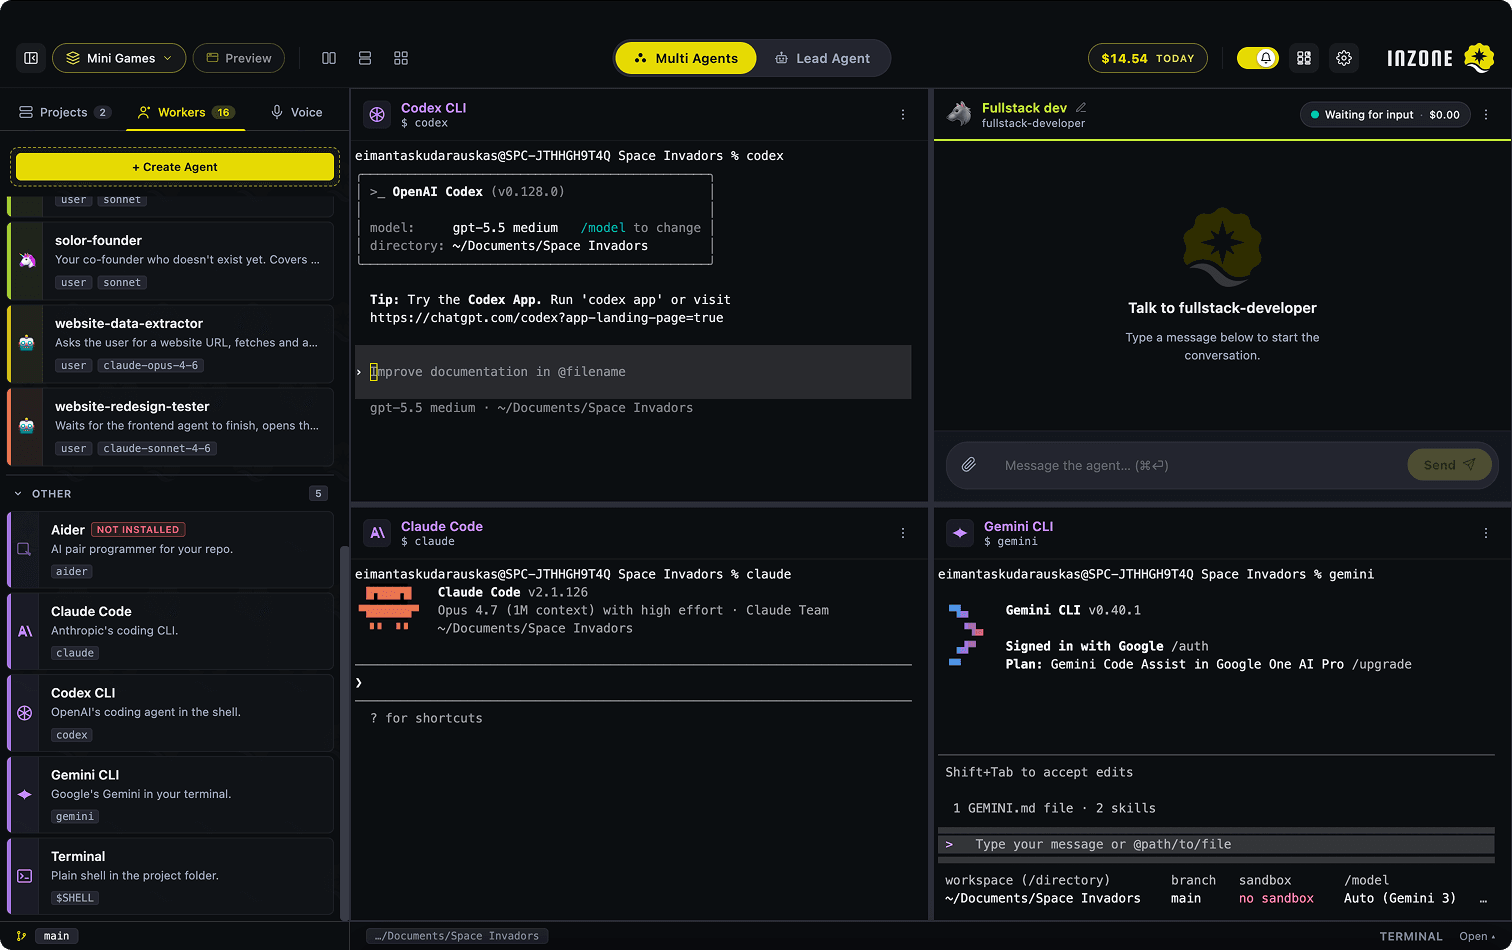This screenshot has width=1512, height=950.
Task: Click the Codex CLI pane header icon
Action: point(377,115)
